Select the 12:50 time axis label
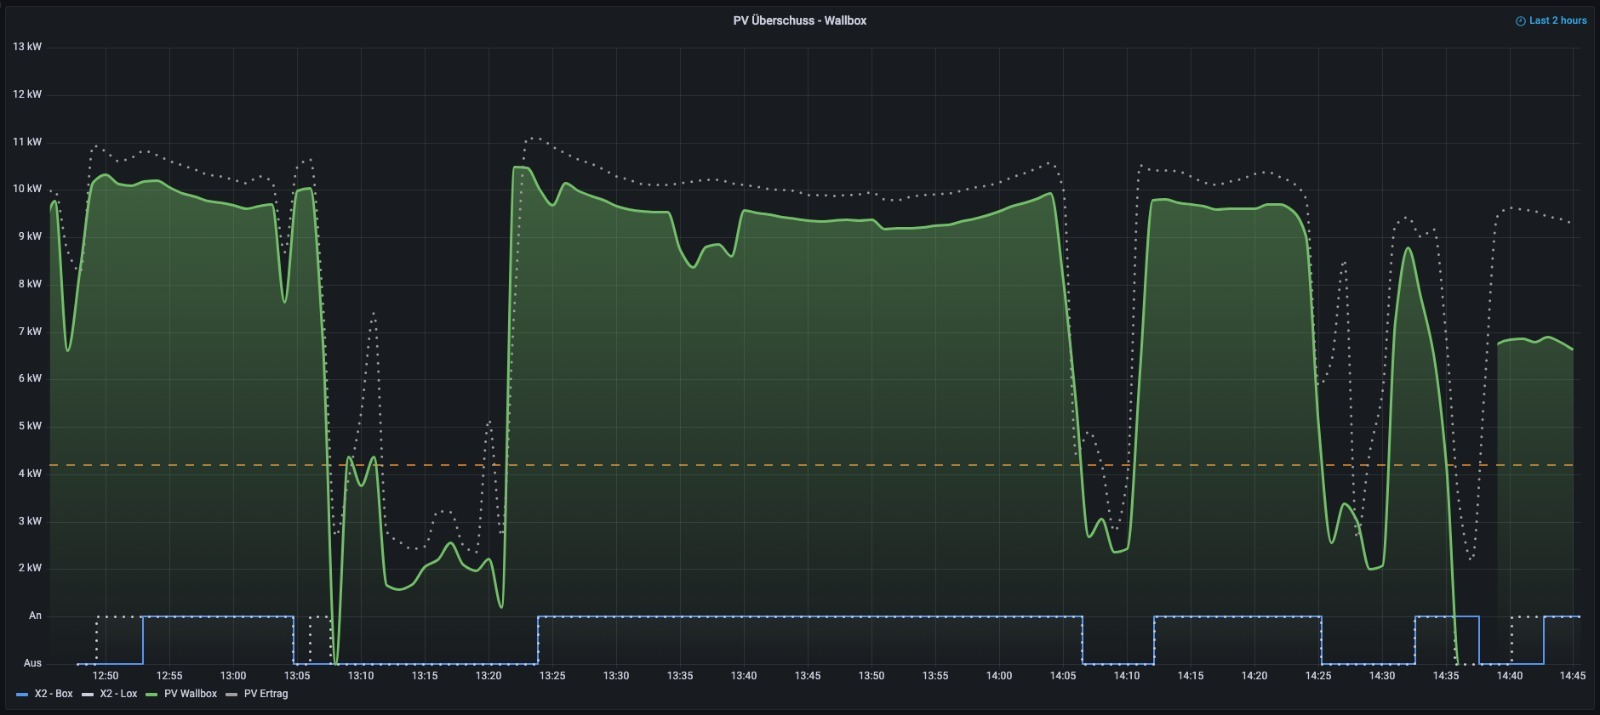The height and width of the screenshot is (715, 1600). pyautogui.click(x=105, y=676)
